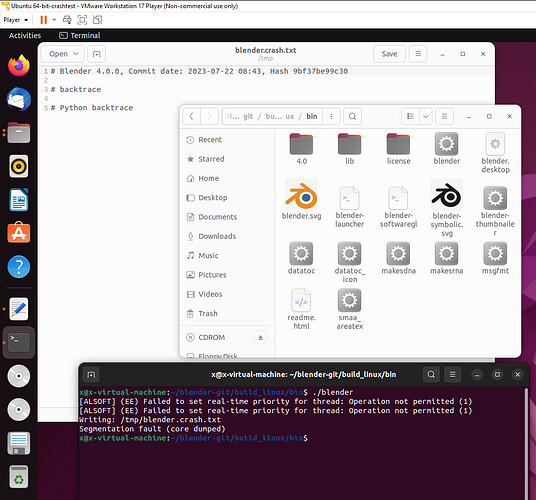Eject the CDROM in Files sidebar
Image resolution: width=536 pixels, height=500 pixels.
260,338
